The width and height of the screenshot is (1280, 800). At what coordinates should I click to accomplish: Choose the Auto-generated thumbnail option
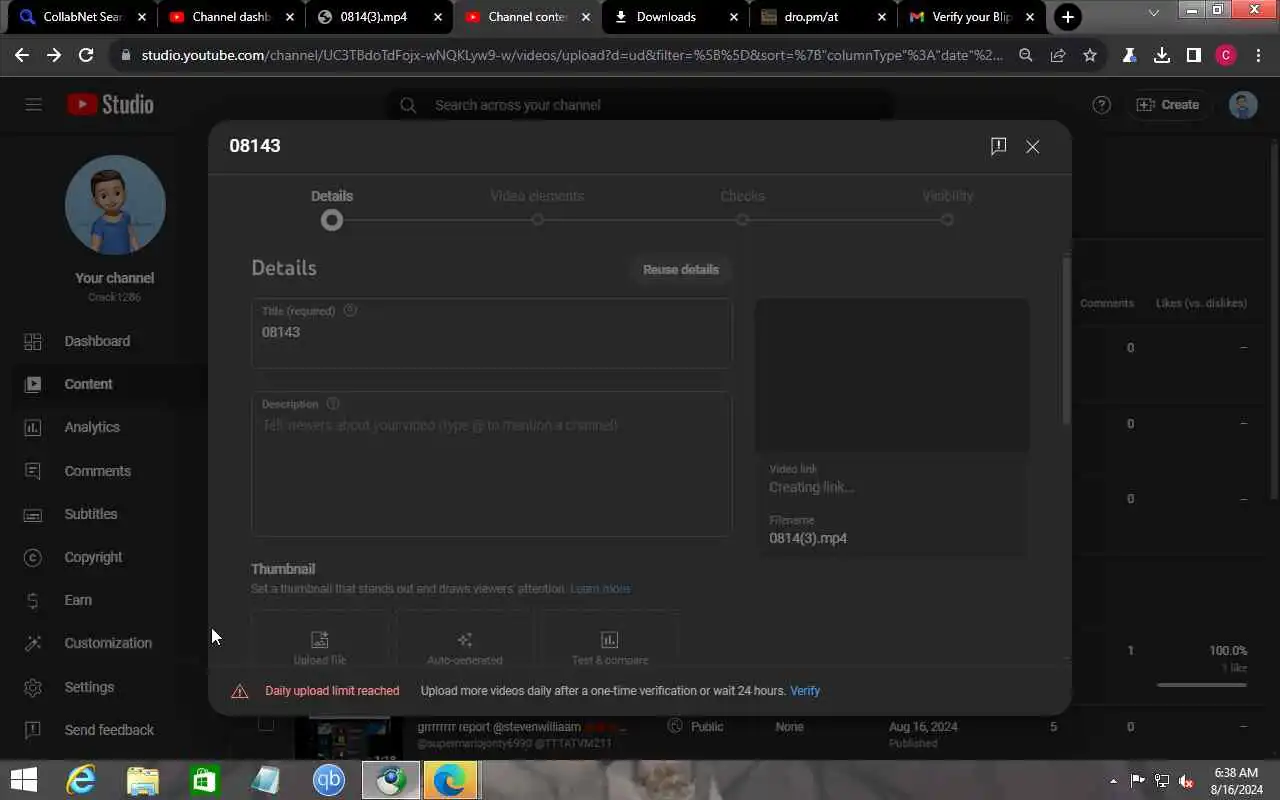465,640
